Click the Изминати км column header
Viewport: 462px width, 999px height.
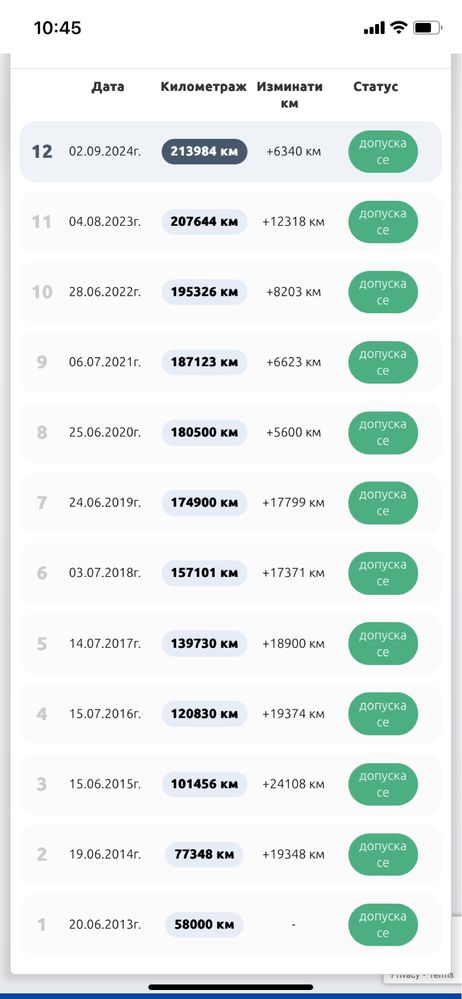pos(289,95)
